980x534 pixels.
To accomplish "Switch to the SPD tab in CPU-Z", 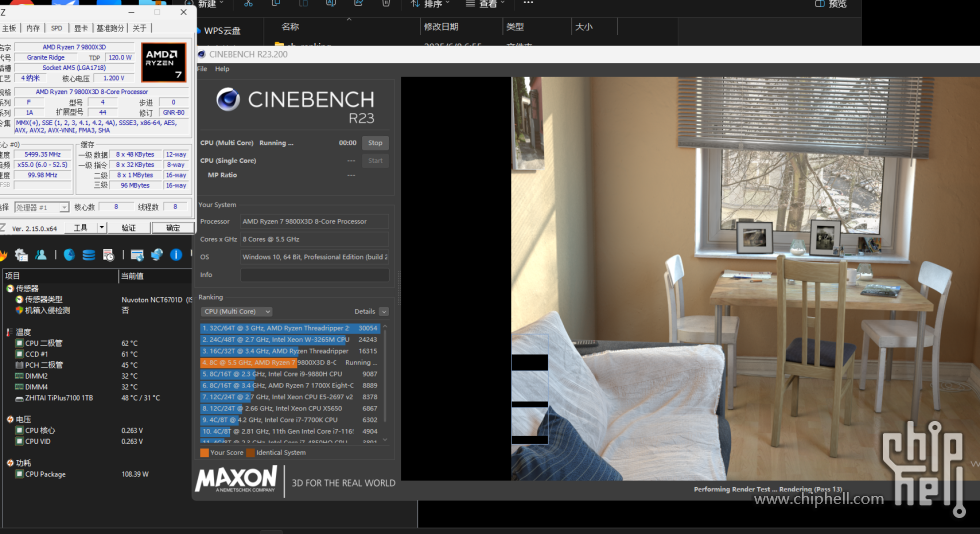I will pyautogui.click(x=57, y=28).
